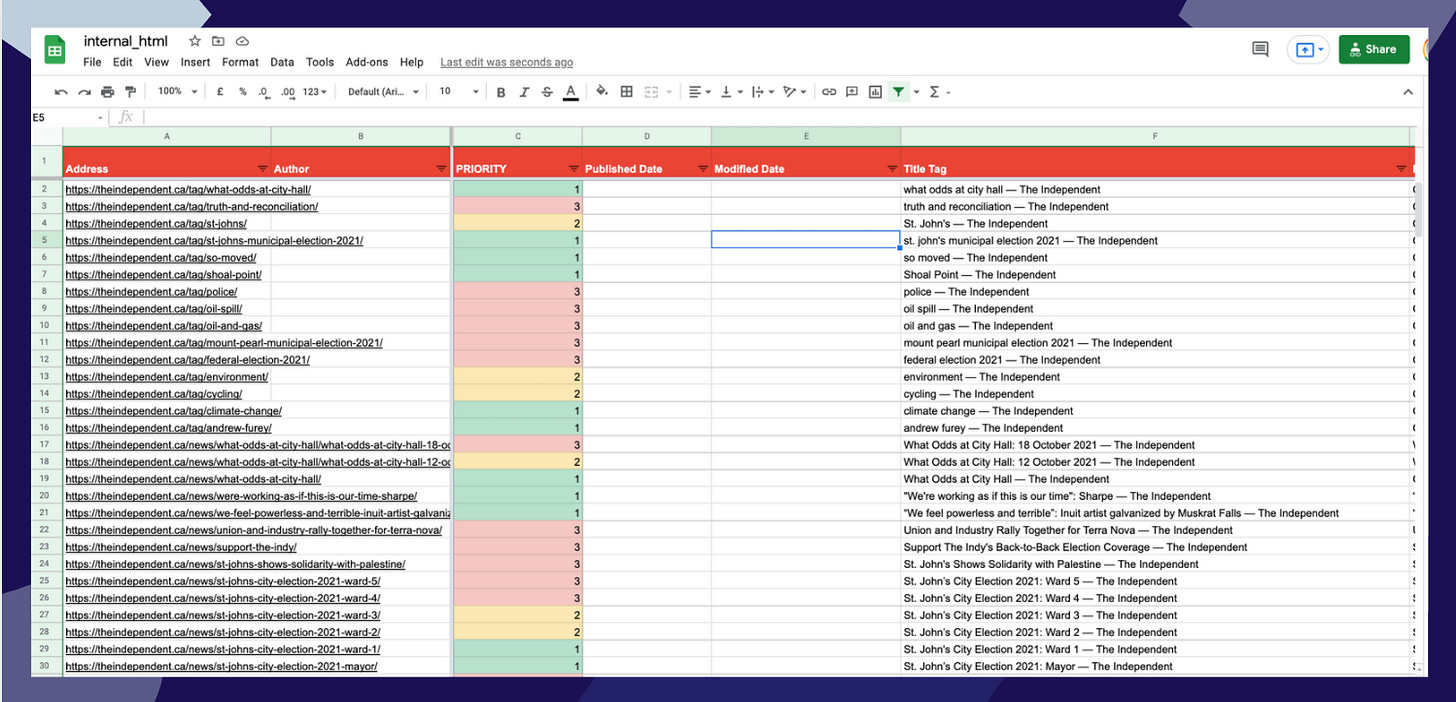
Task: Open the text color picker
Action: pos(570,92)
